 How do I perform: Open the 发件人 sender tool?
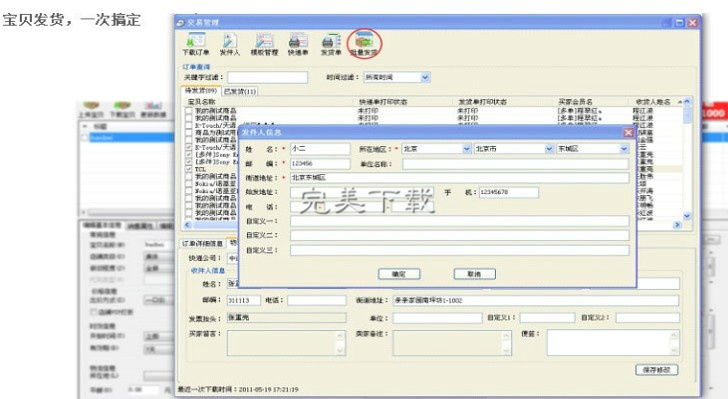[229, 44]
